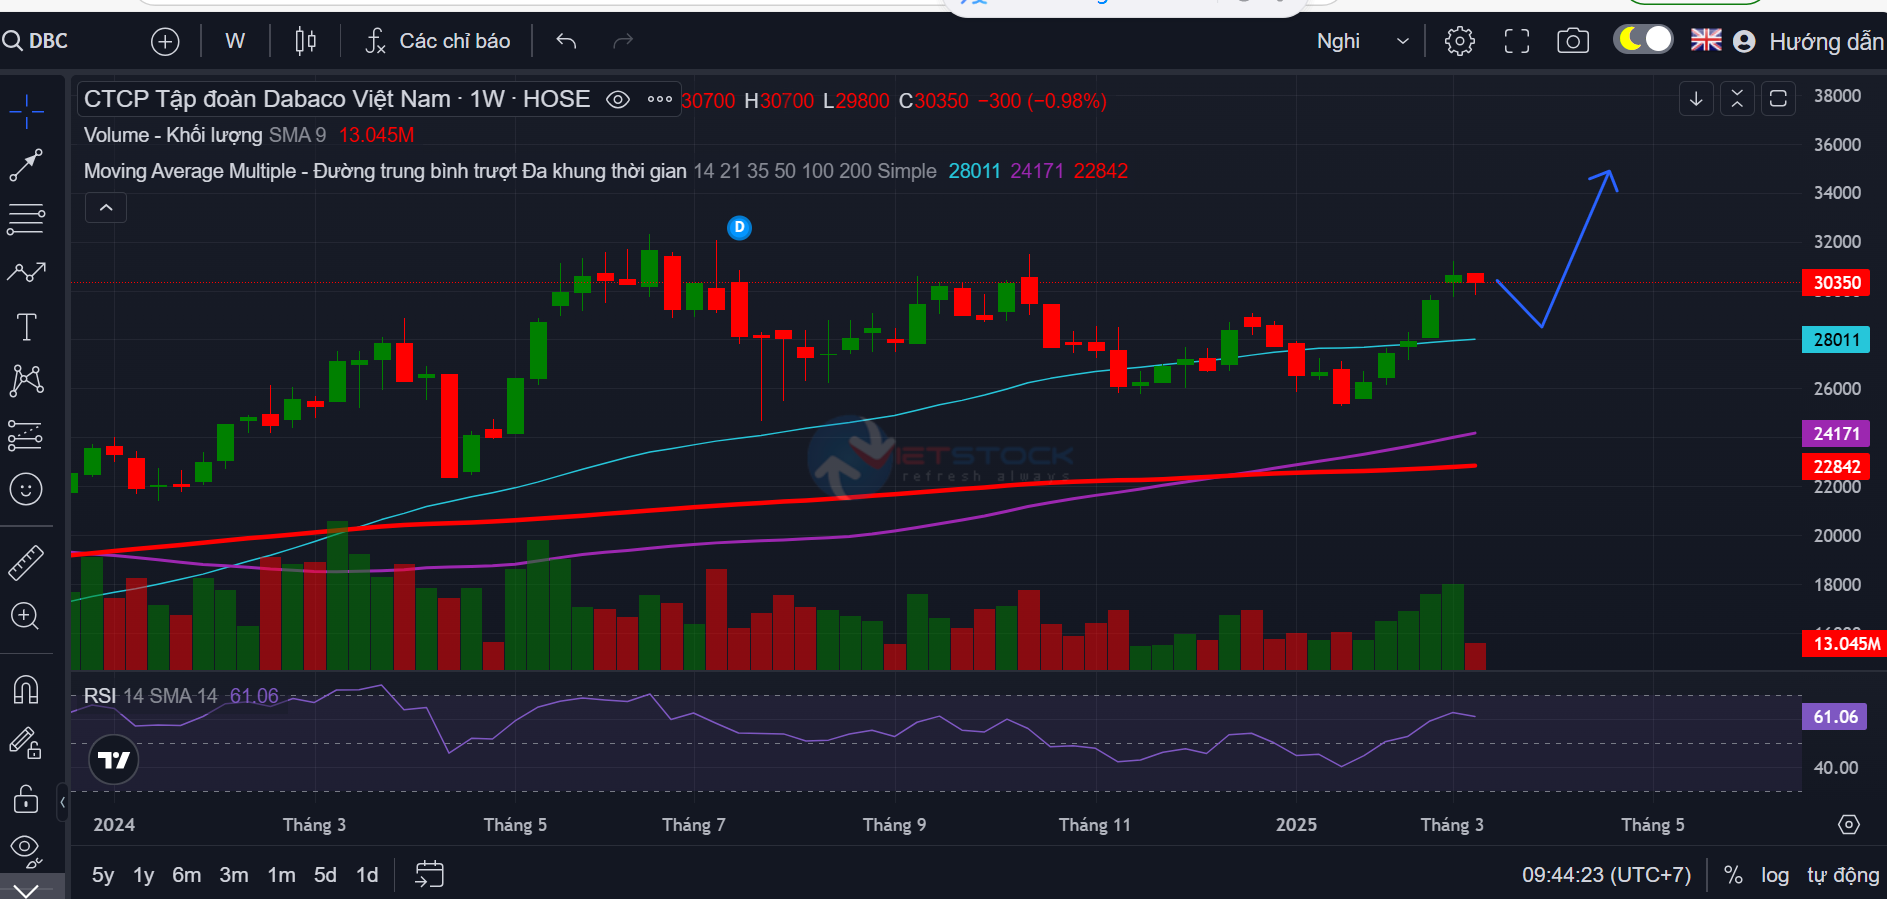Screen dimensions: 1887x899
Task: Open more options for Dabaco symbol legend
Action: coord(660,99)
